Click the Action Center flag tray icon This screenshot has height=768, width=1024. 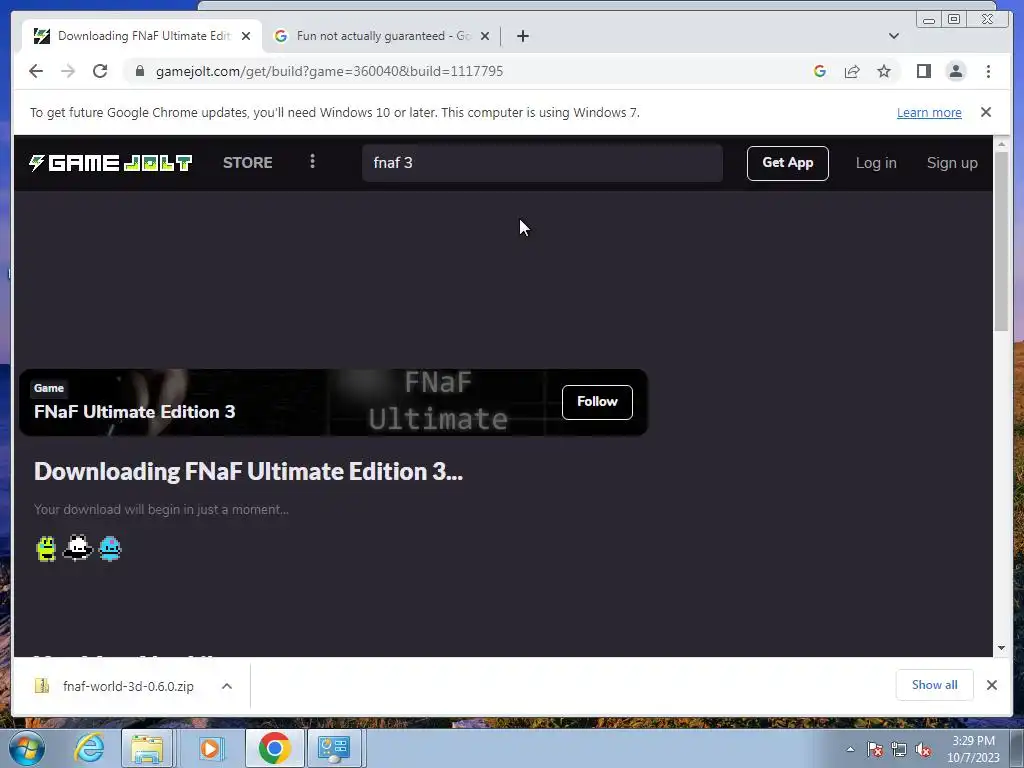point(875,750)
